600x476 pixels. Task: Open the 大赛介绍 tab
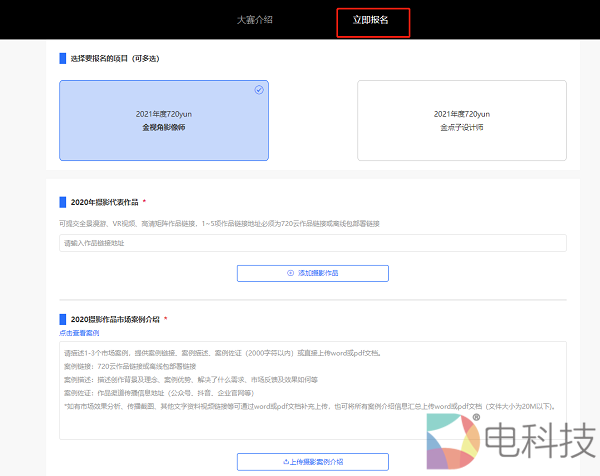click(254, 20)
